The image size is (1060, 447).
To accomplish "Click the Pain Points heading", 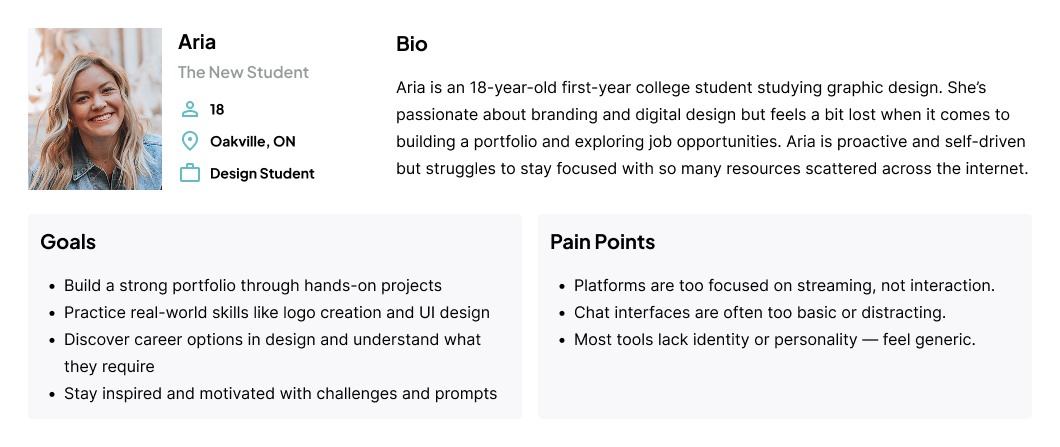I will [602, 242].
